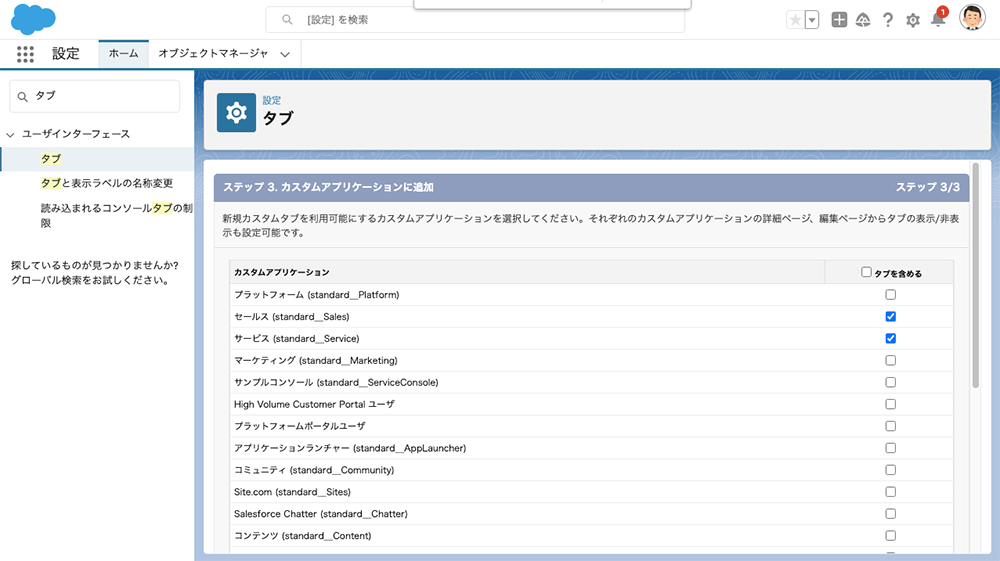Check the サンプルコンソール checkbox
The image size is (1000, 561).
[890, 382]
